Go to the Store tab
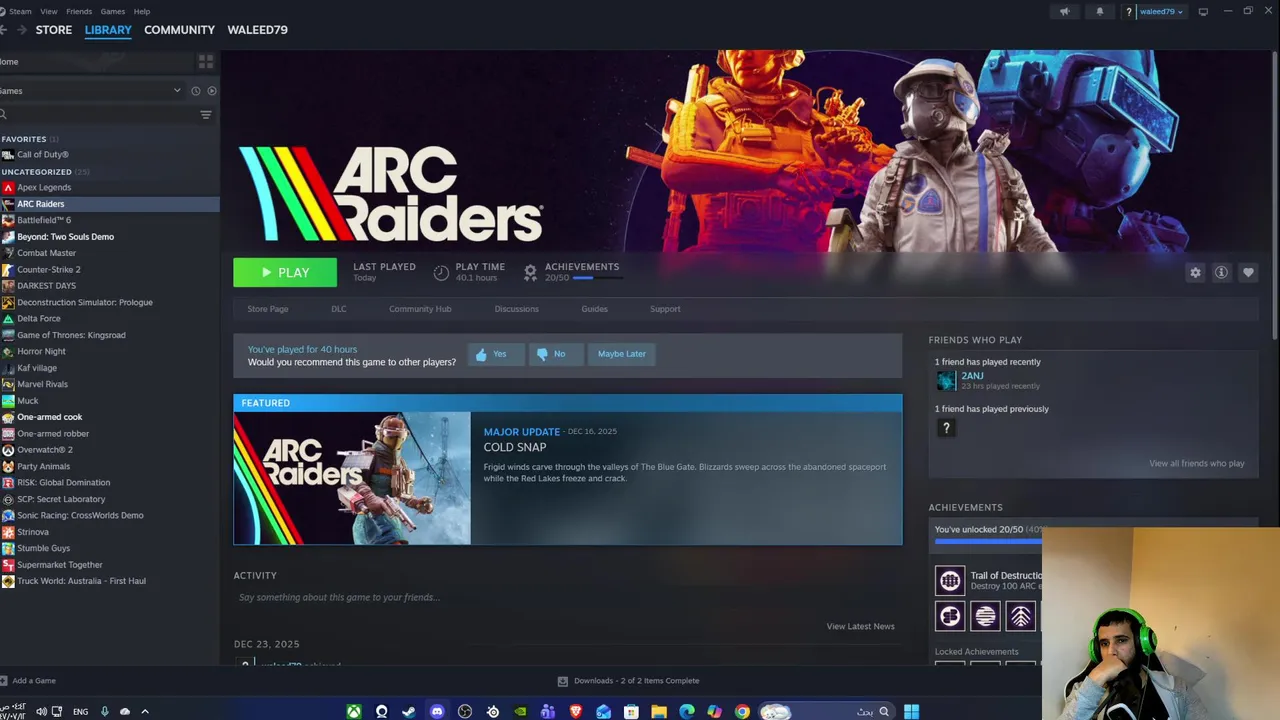The height and width of the screenshot is (720, 1280). click(54, 30)
